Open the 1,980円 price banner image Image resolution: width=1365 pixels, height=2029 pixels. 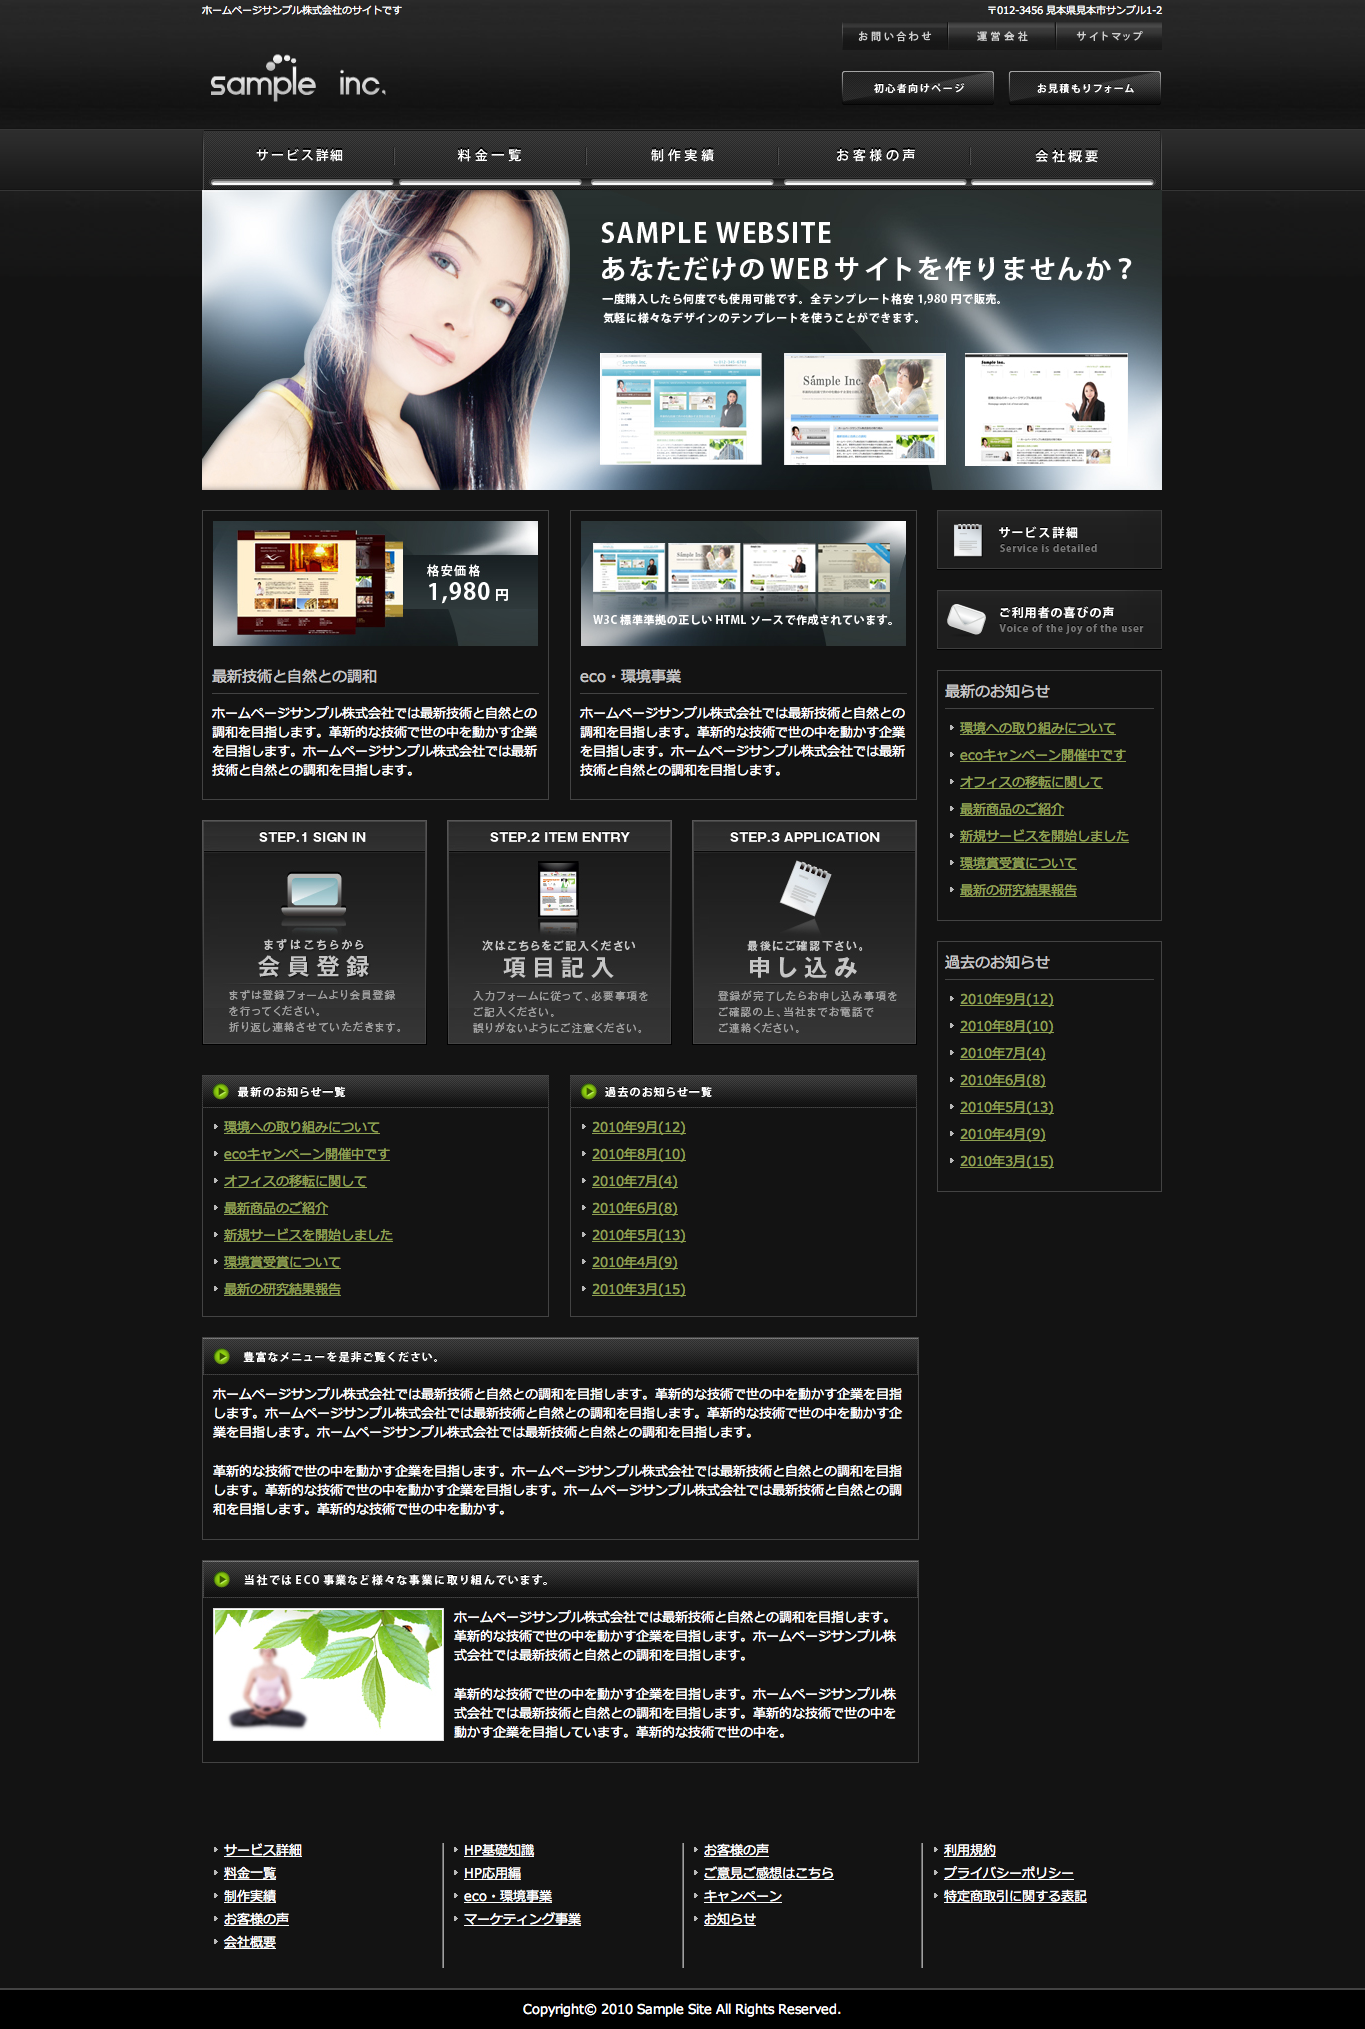(x=375, y=583)
